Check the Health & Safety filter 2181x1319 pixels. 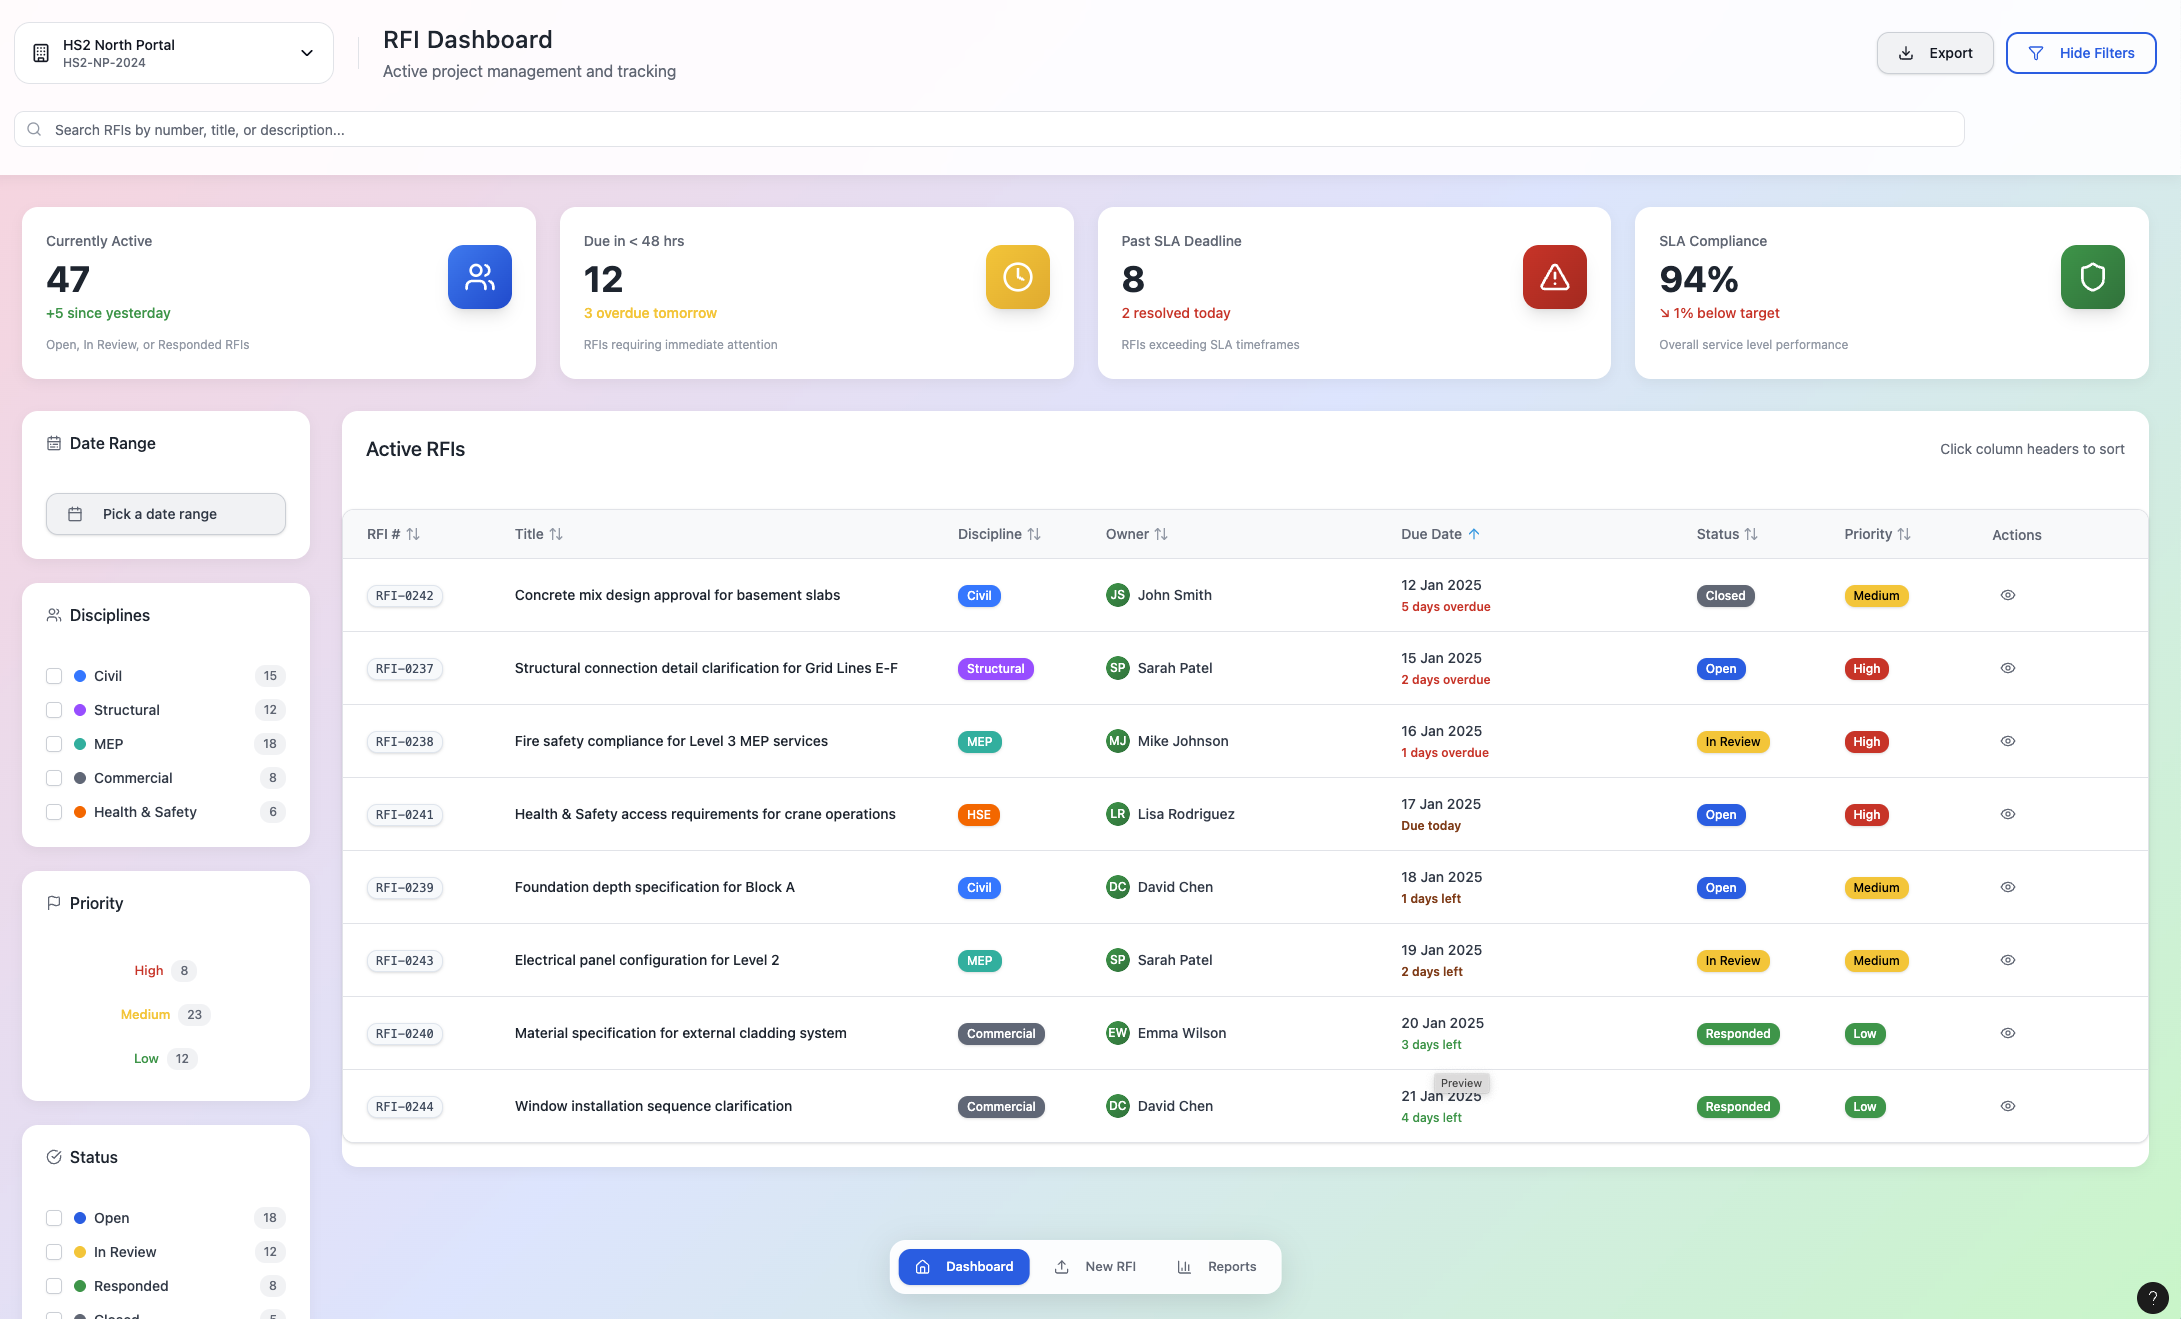[x=53, y=812]
